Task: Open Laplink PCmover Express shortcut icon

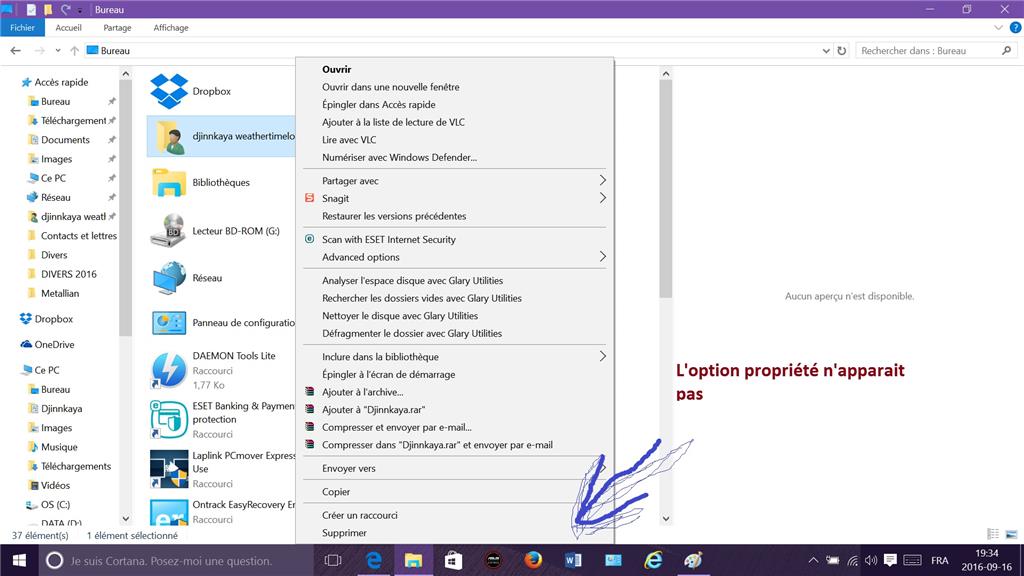Action: (x=168, y=469)
